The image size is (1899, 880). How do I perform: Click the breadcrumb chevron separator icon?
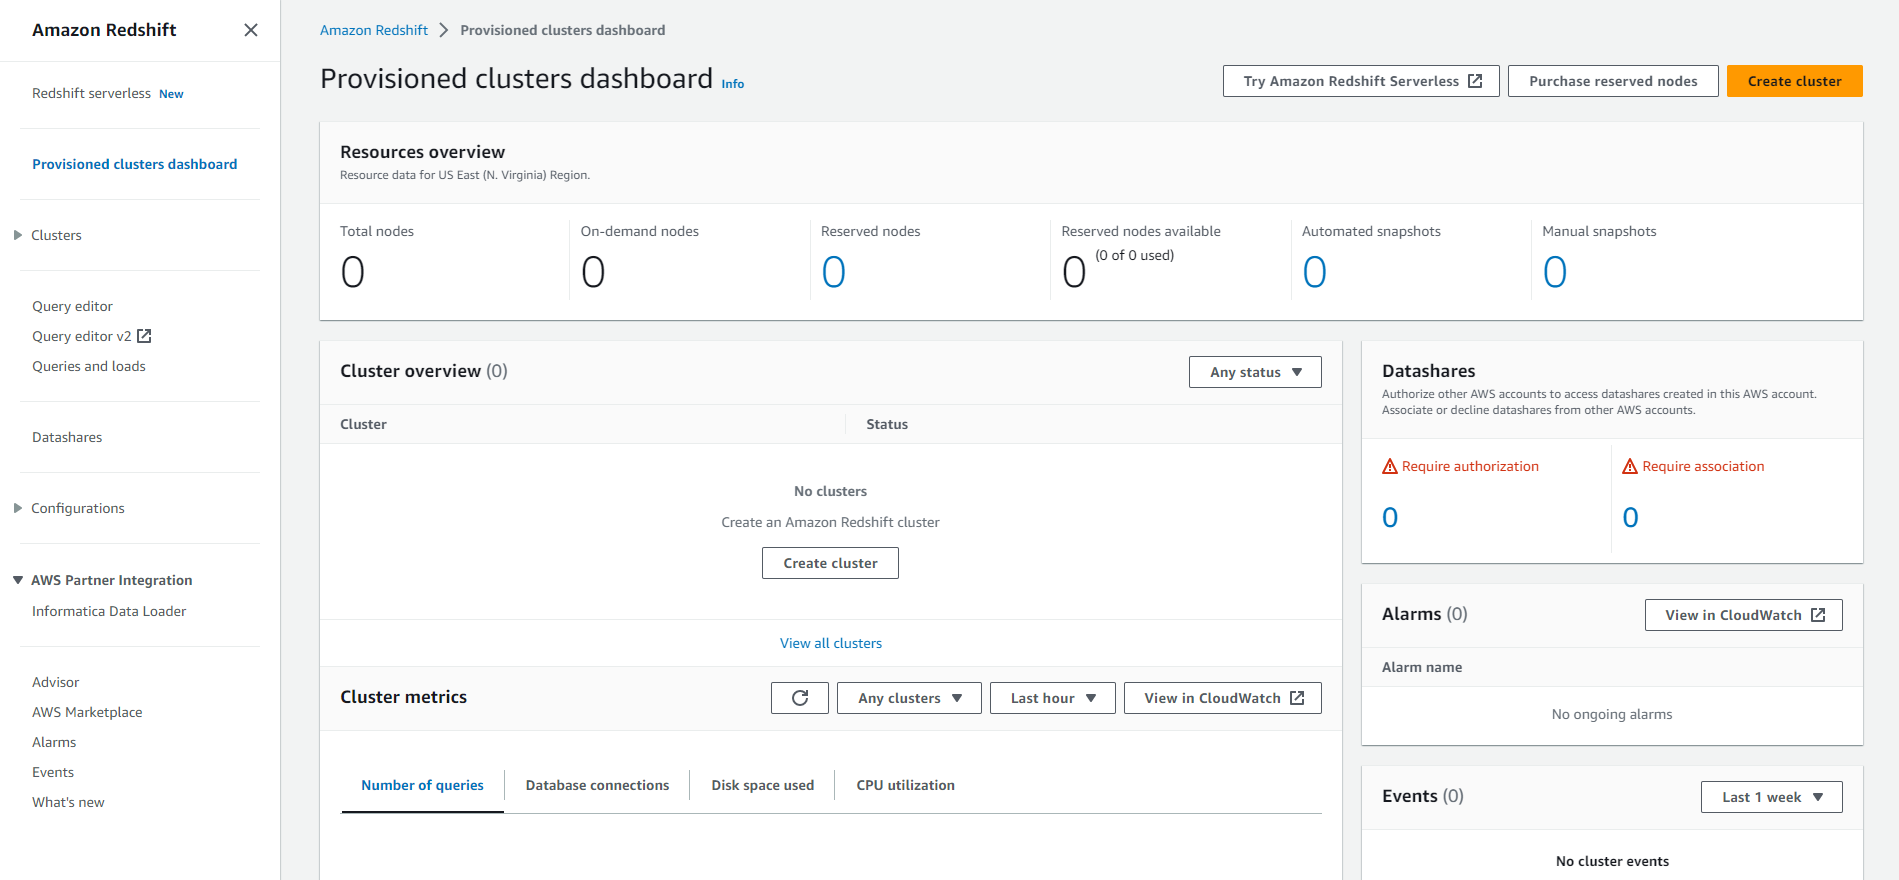(444, 30)
